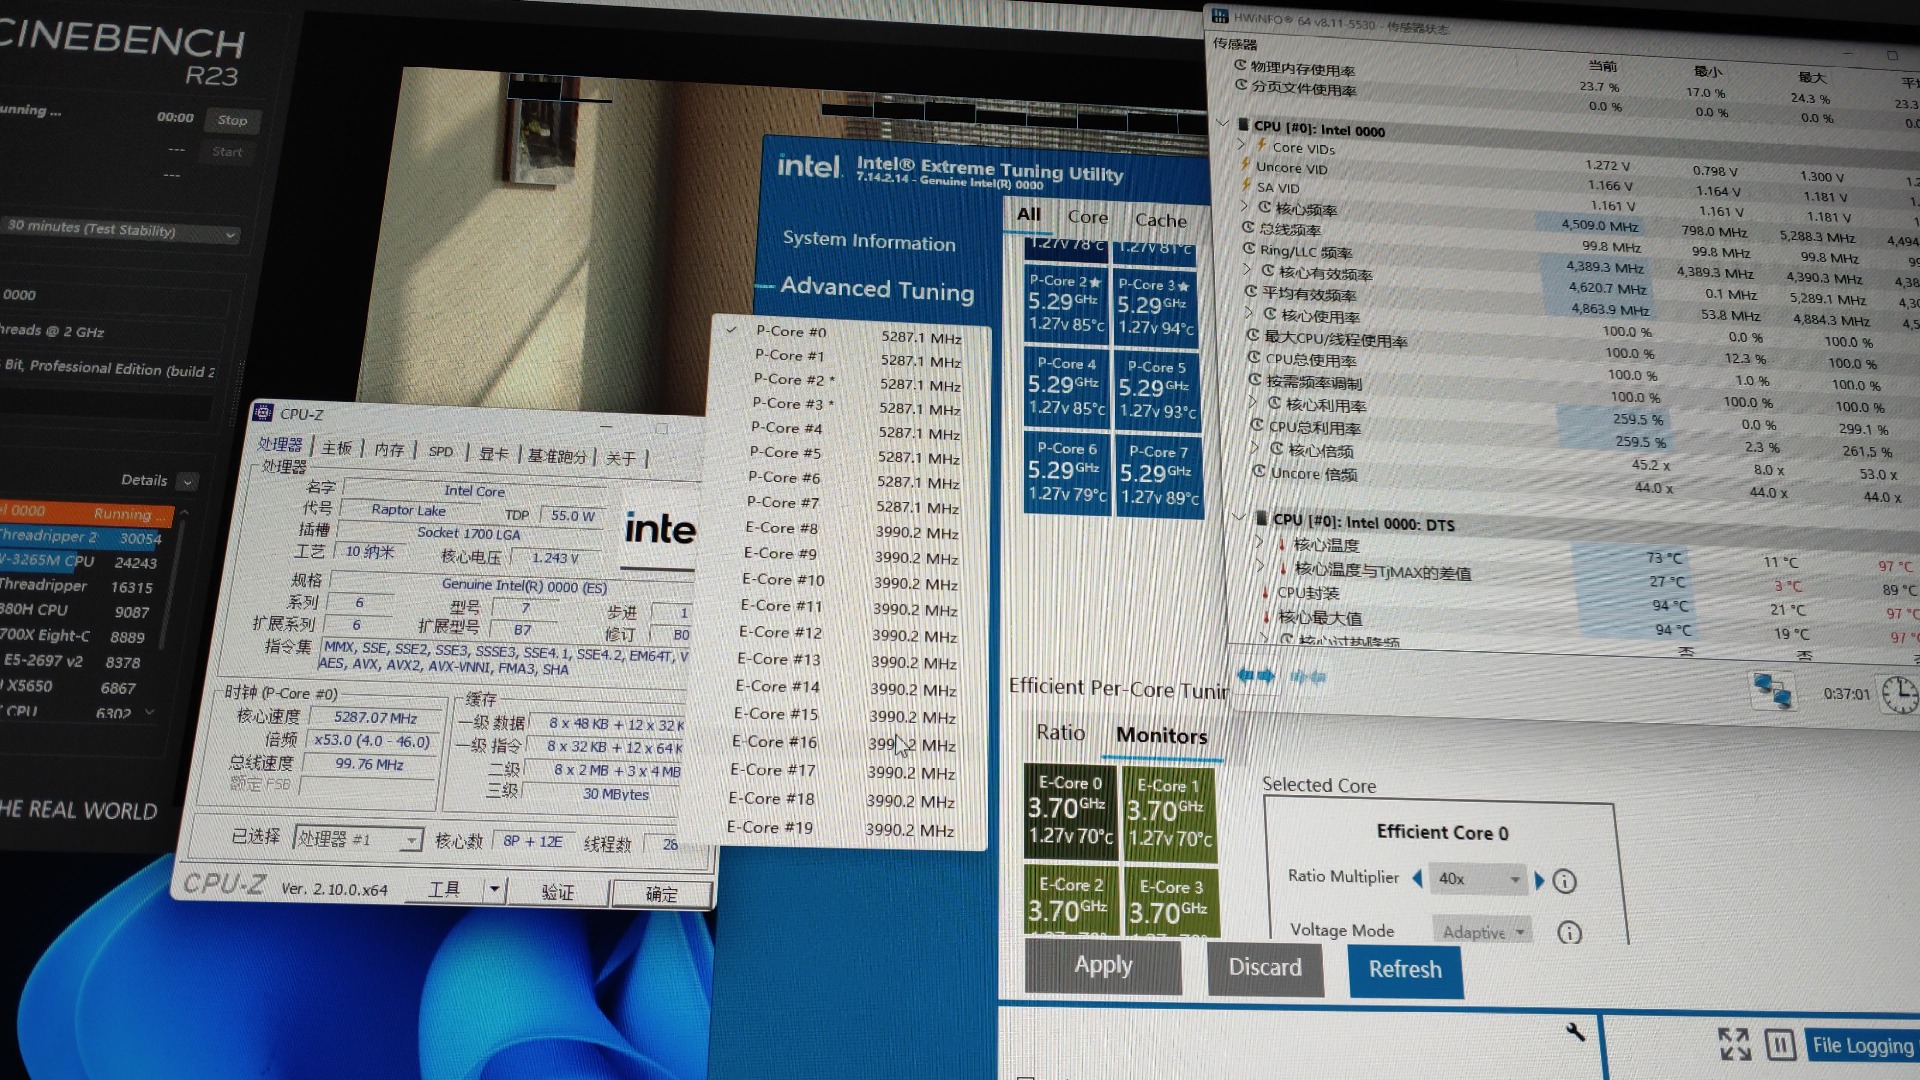This screenshot has height=1080, width=1920.
Task: Click chip icon of CPU DTS section
Action: click(x=1262, y=518)
